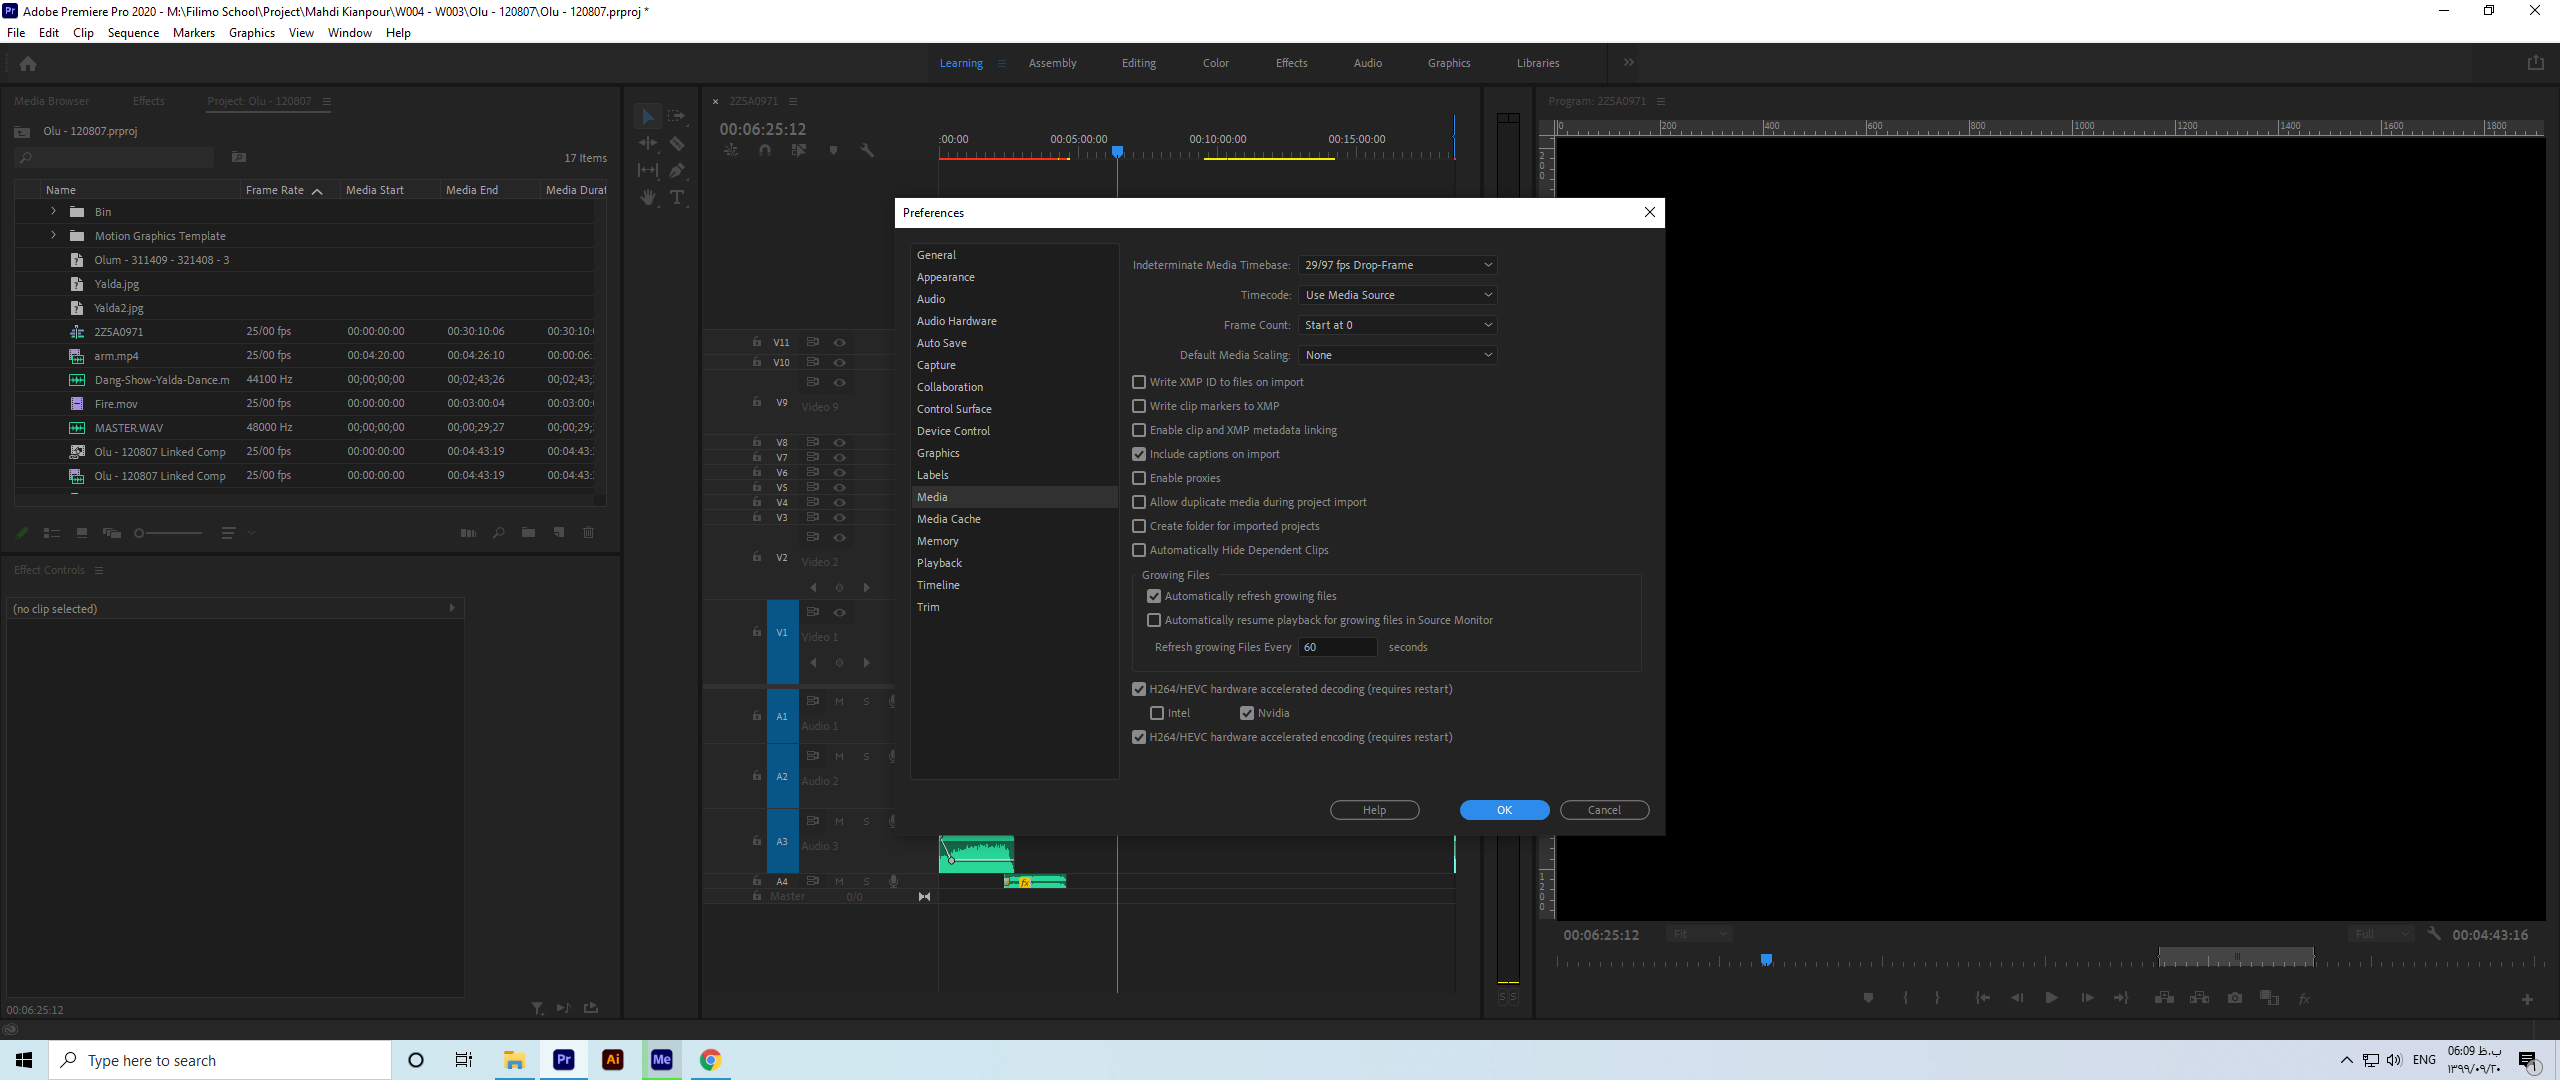Toggle Snap in the timeline
Viewport: 2560px width, 1080px height.
point(765,150)
